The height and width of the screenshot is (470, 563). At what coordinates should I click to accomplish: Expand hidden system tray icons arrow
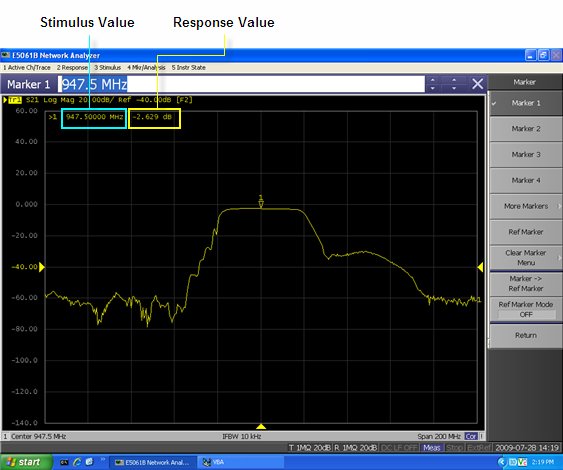pos(502,462)
